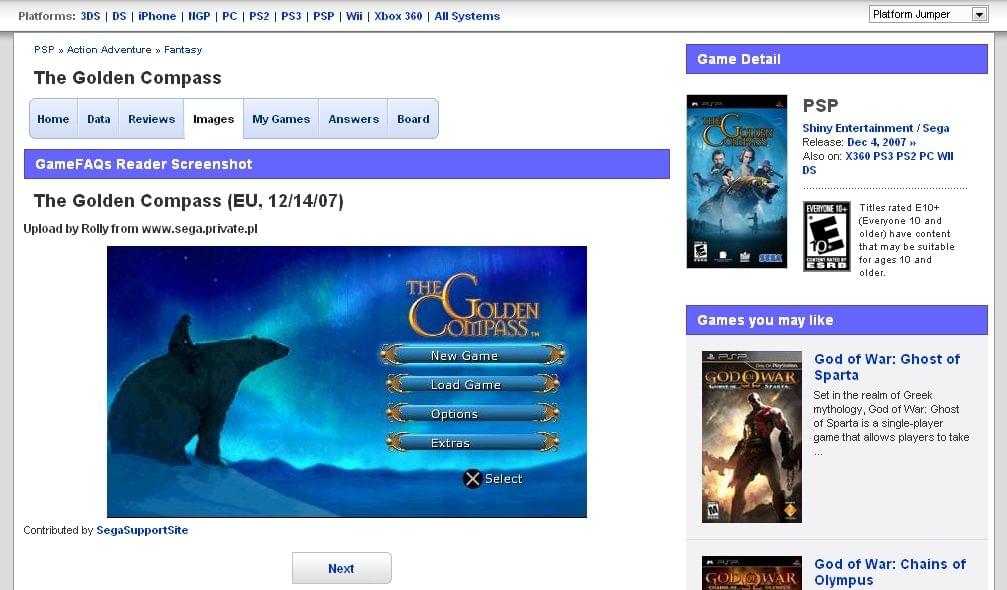Open the NGP platform link
The image size is (1007, 590).
pos(199,16)
